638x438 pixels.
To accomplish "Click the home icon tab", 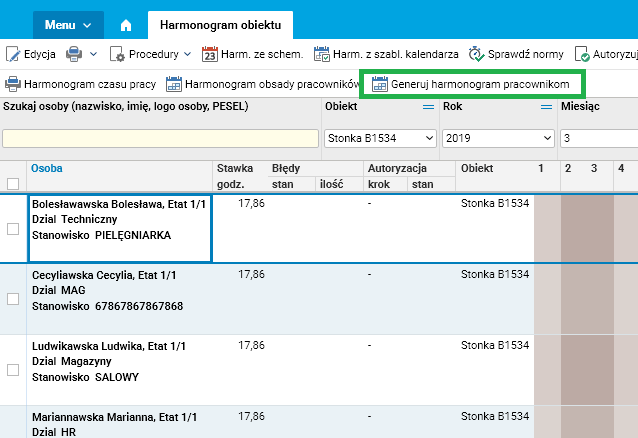I will [125, 24].
